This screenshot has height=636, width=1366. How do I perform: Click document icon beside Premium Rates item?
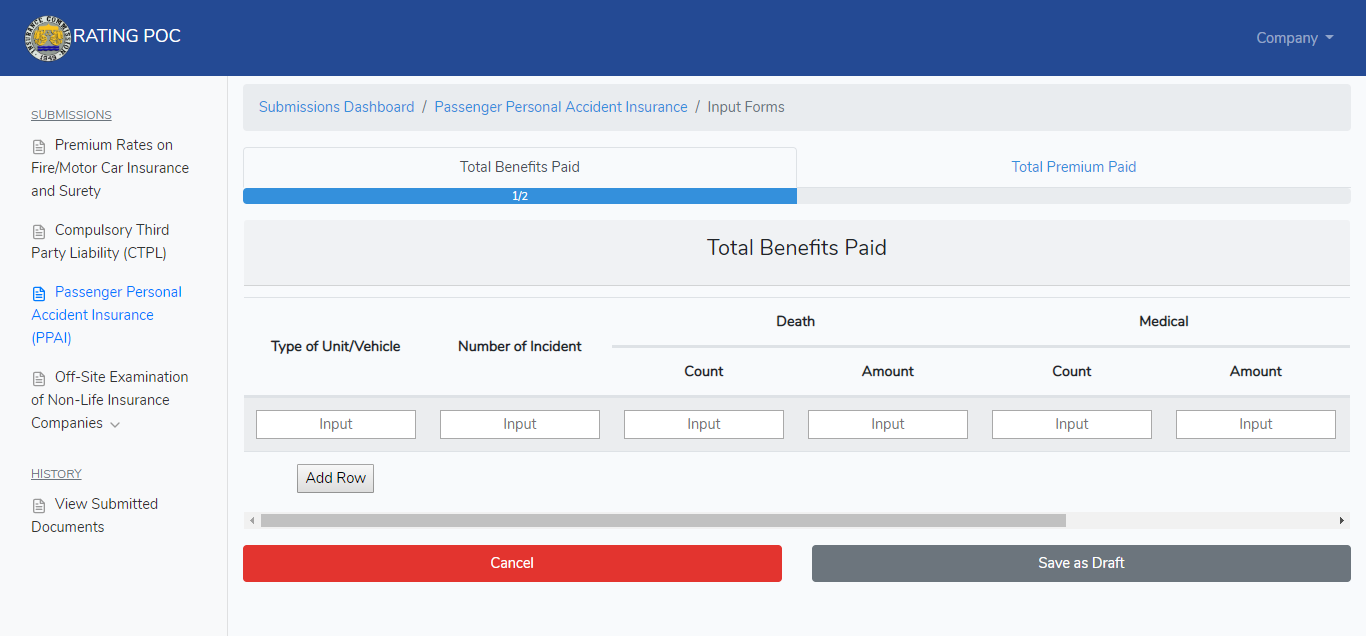click(39, 147)
